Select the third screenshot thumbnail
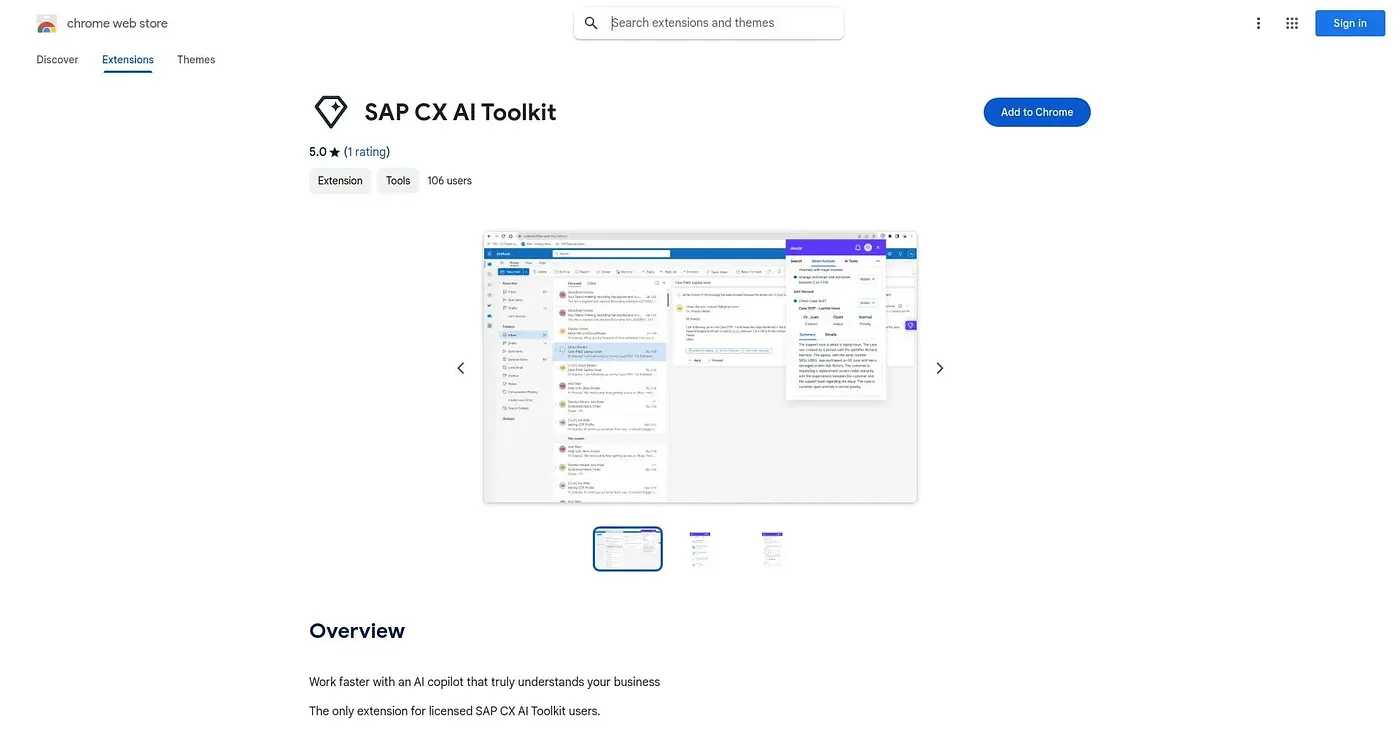This screenshot has height=729, width=1400. pyautogui.click(x=772, y=549)
